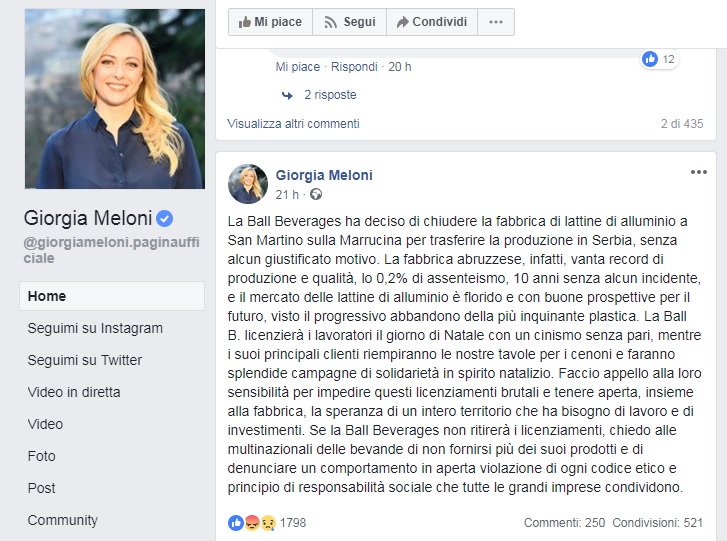Toggle the Mi piace page like button
The image size is (727, 541).
pos(270,21)
